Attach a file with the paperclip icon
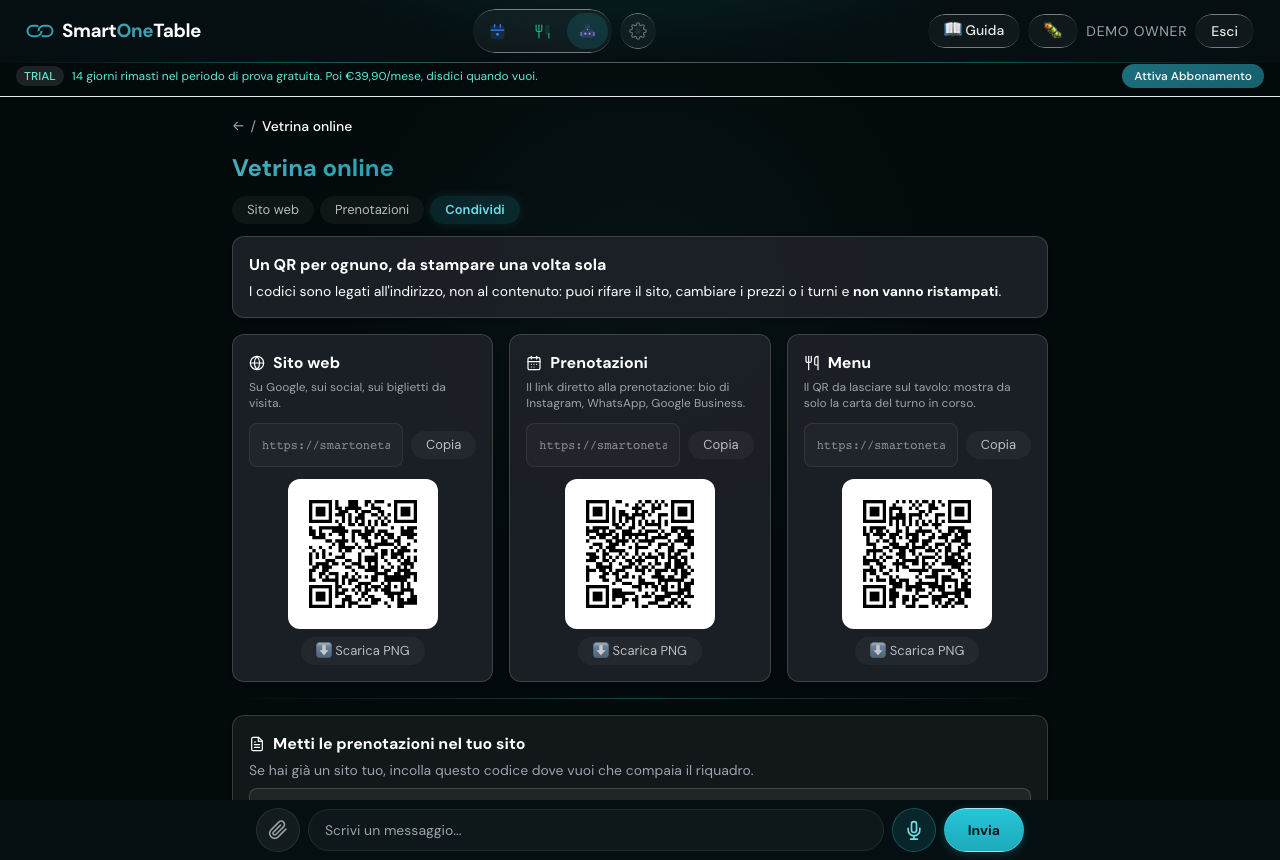The height and width of the screenshot is (860, 1280). pos(278,830)
